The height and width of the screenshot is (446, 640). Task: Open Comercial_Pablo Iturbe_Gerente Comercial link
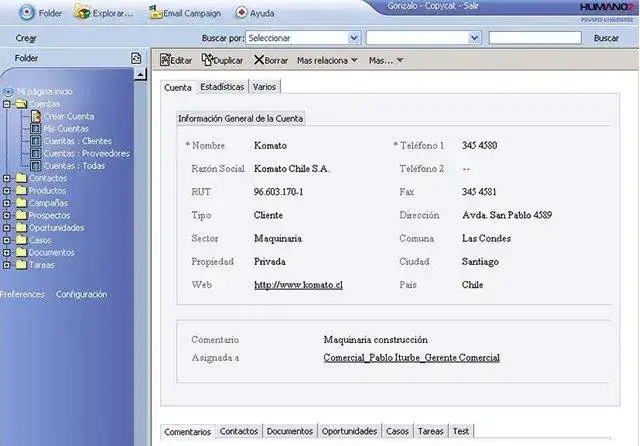tap(411, 358)
